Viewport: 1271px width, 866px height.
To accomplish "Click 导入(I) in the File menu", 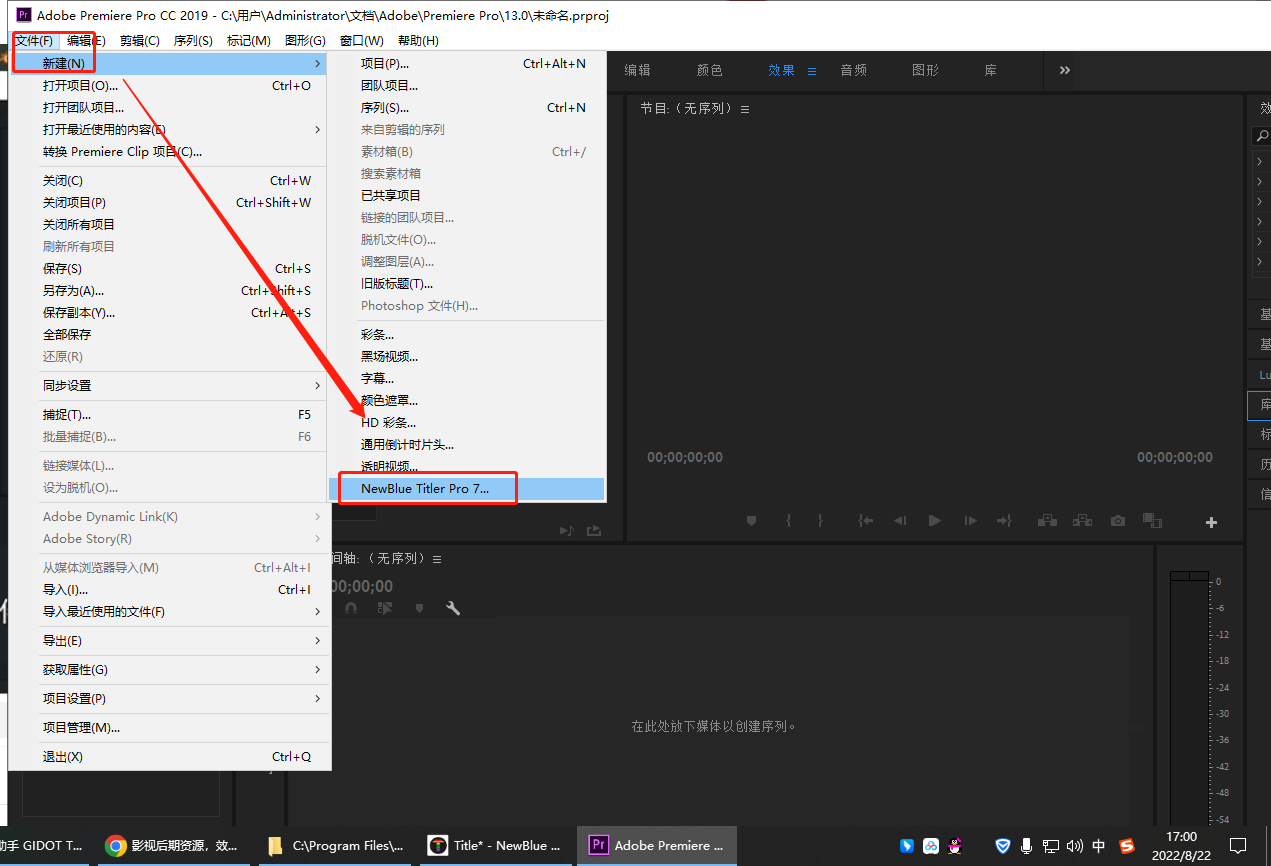I will [x=65, y=590].
